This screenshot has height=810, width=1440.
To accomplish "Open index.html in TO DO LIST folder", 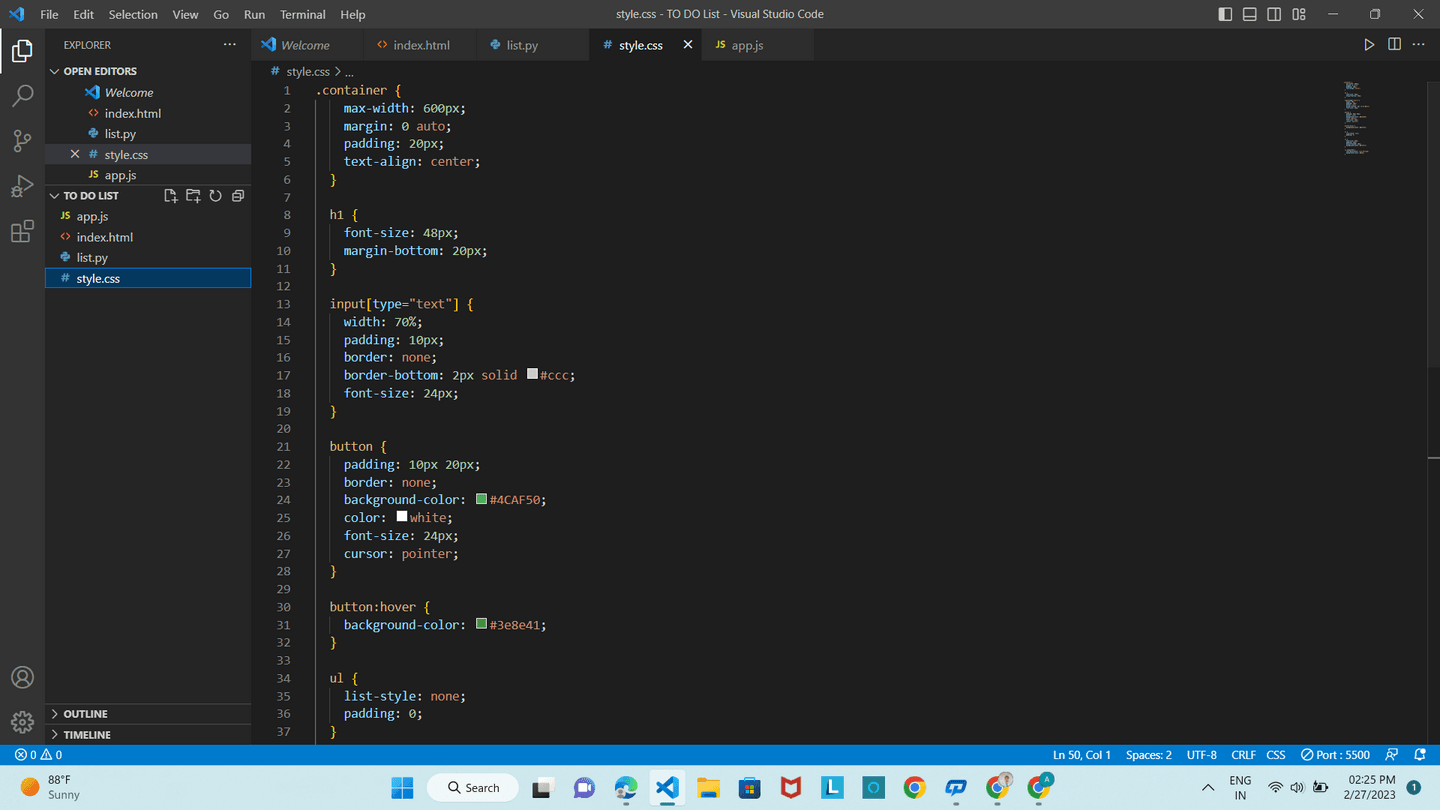I will pos(148,237).
